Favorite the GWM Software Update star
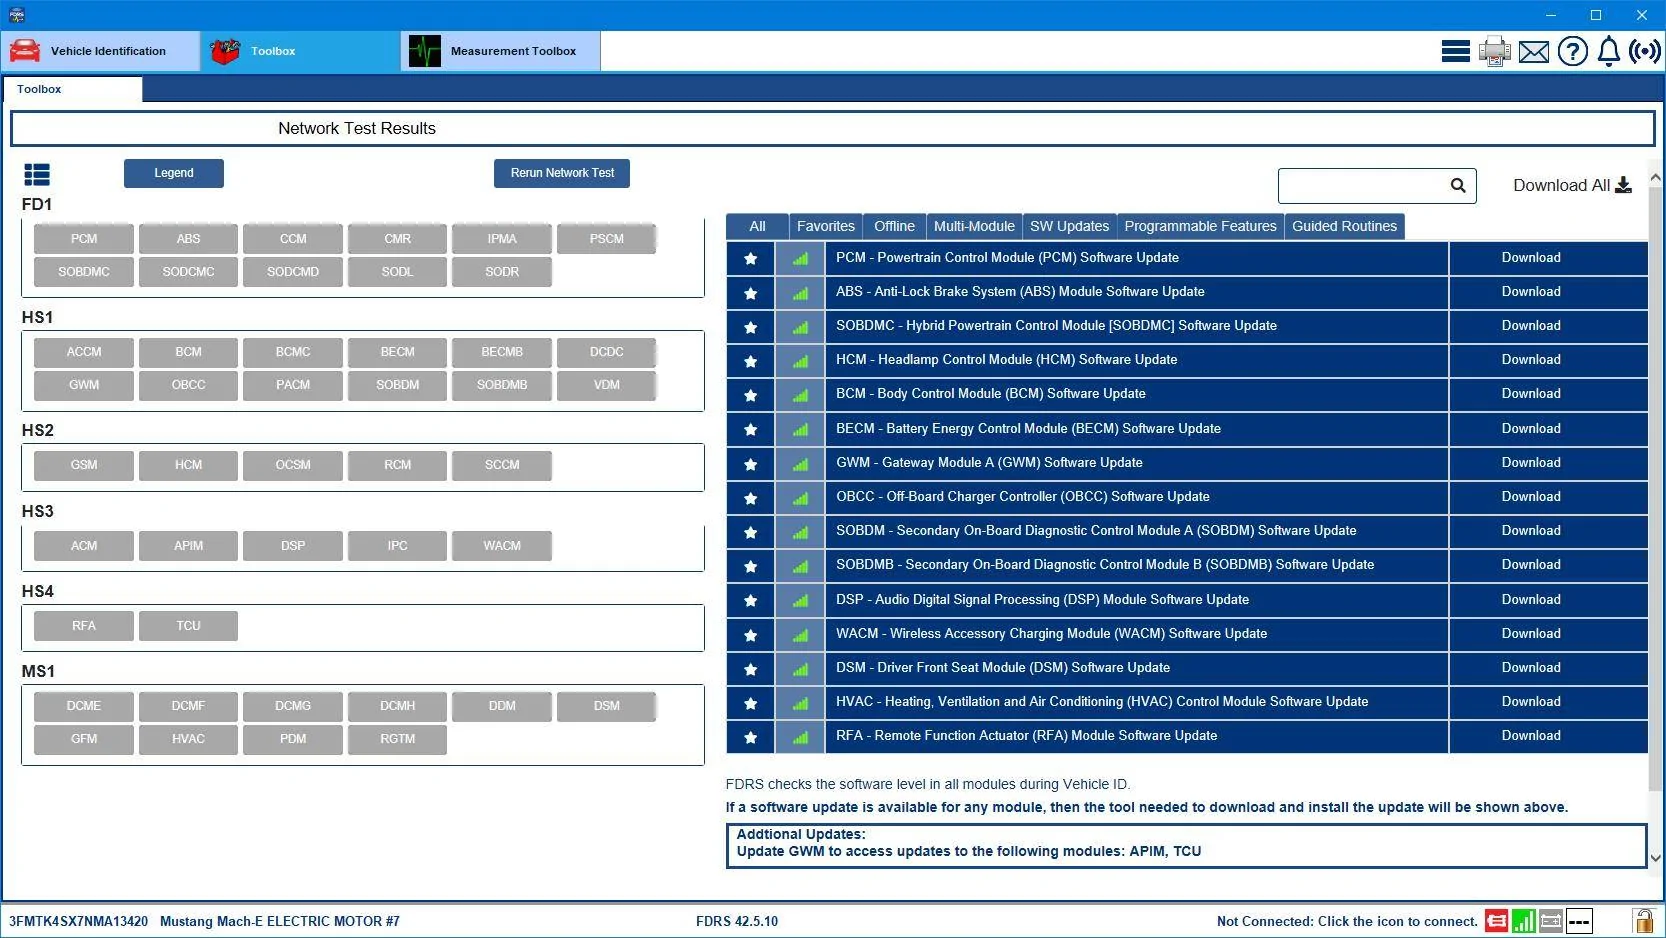Image resolution: width=1666 pixels, height=938 pixels. tap(750, 464)
